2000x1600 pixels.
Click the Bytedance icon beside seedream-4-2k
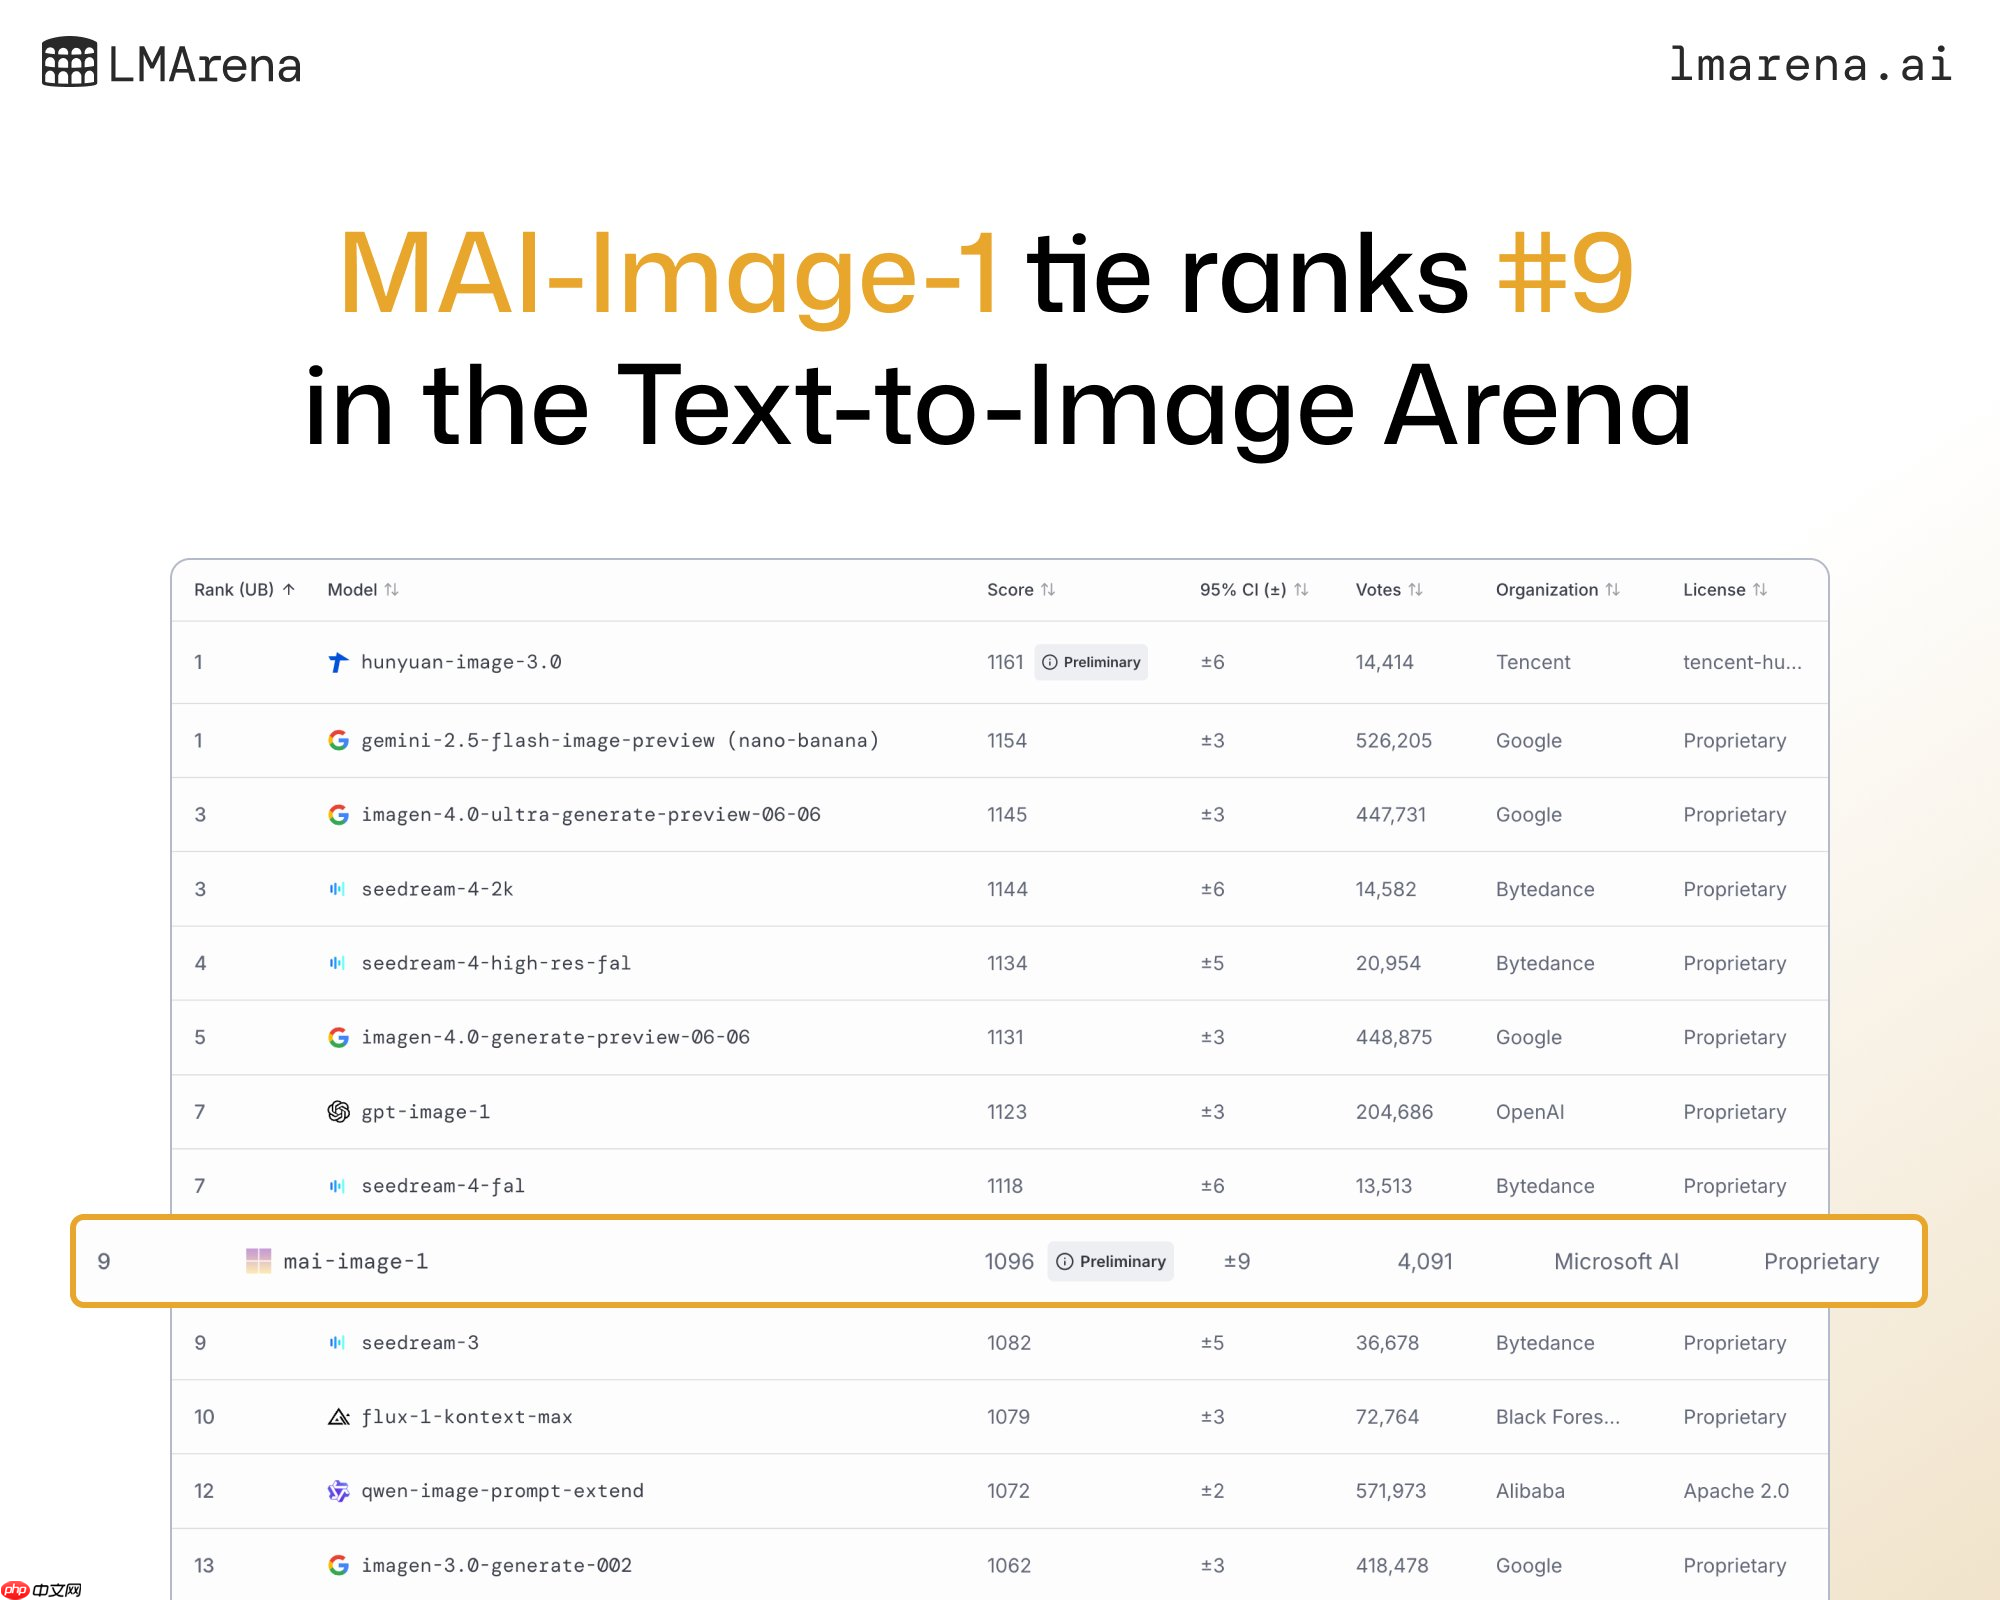pos(338,889)
